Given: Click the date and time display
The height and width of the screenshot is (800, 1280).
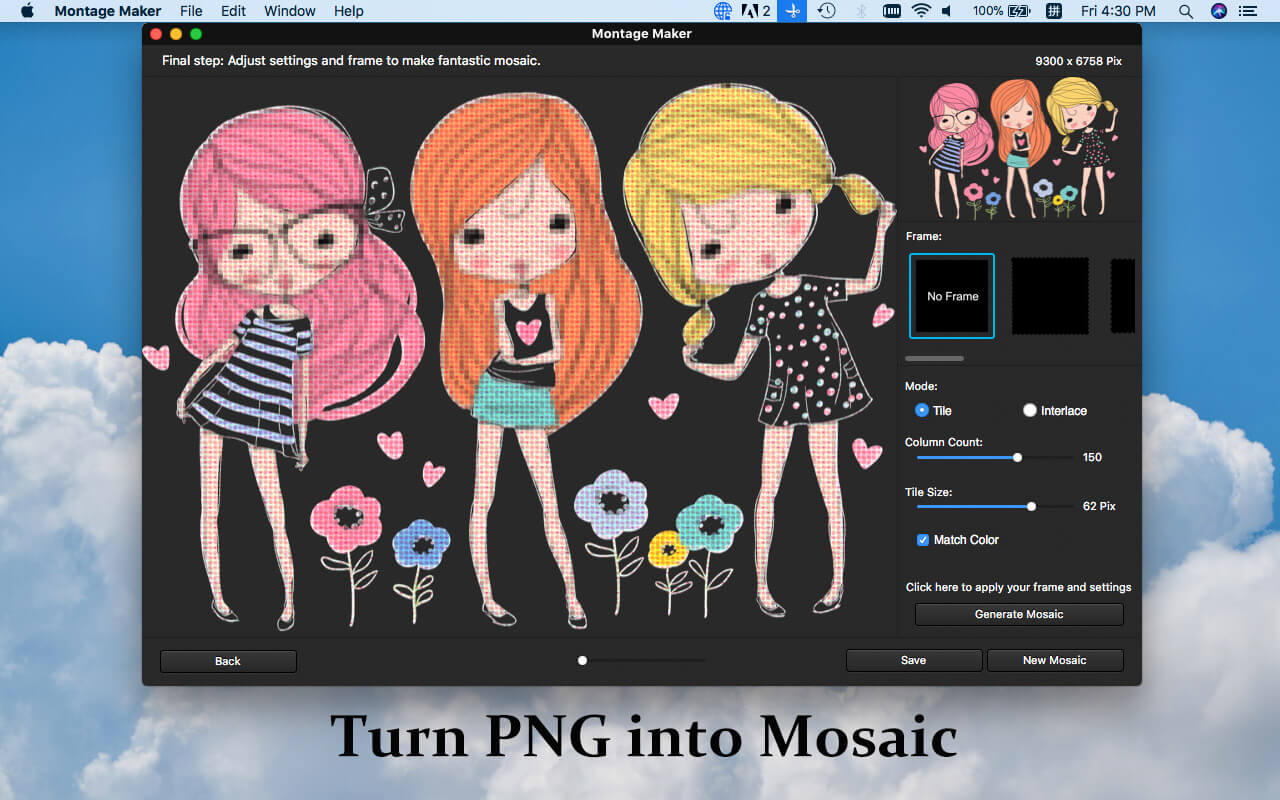Looking at the screenshot, I should 1118,11.
